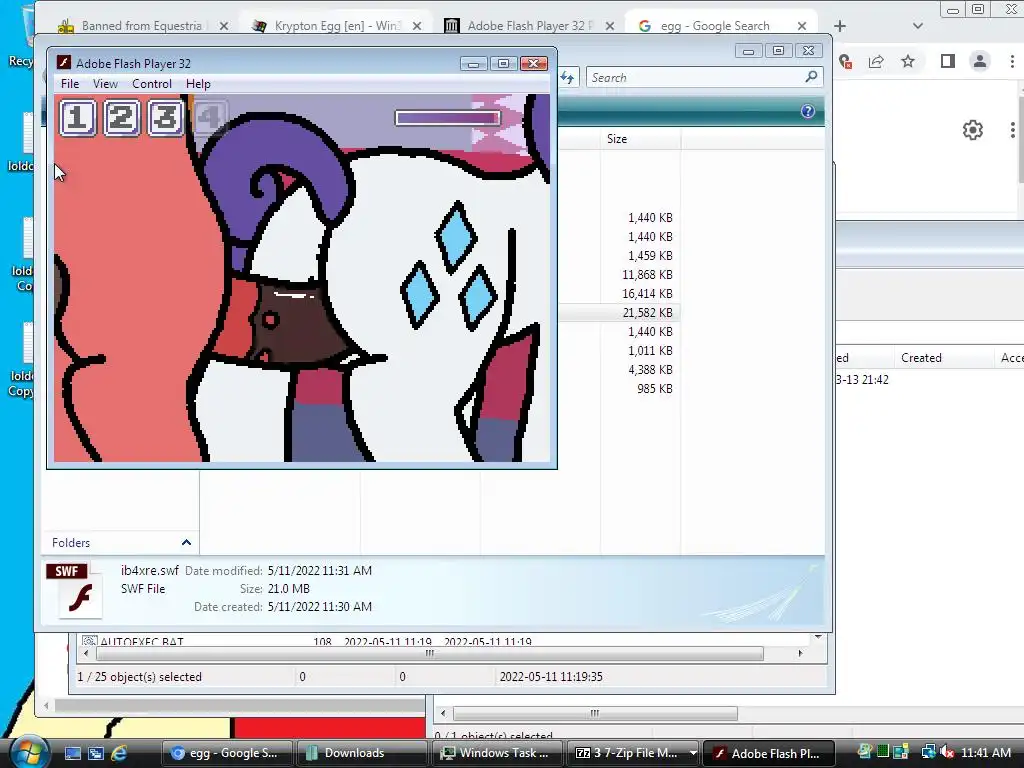Viewport: 1024px width, 768px height.
Task: Click magnifier icon in Explorer search box
Action: pyautogui.click(x=811, y=77)
